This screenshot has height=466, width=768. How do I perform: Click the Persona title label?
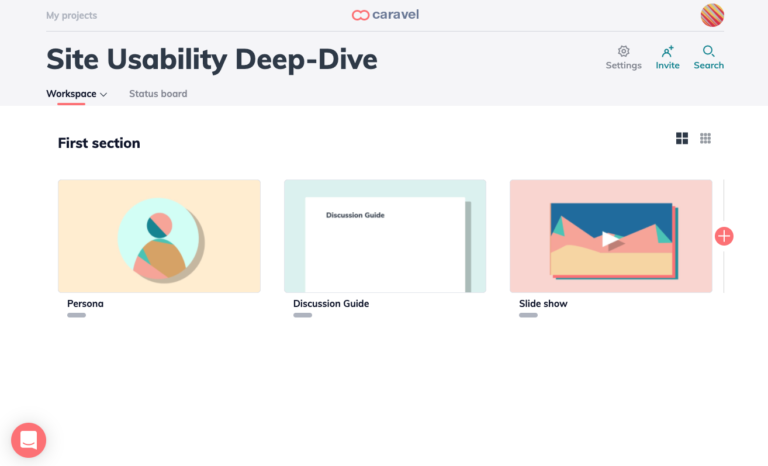point(85,303)
